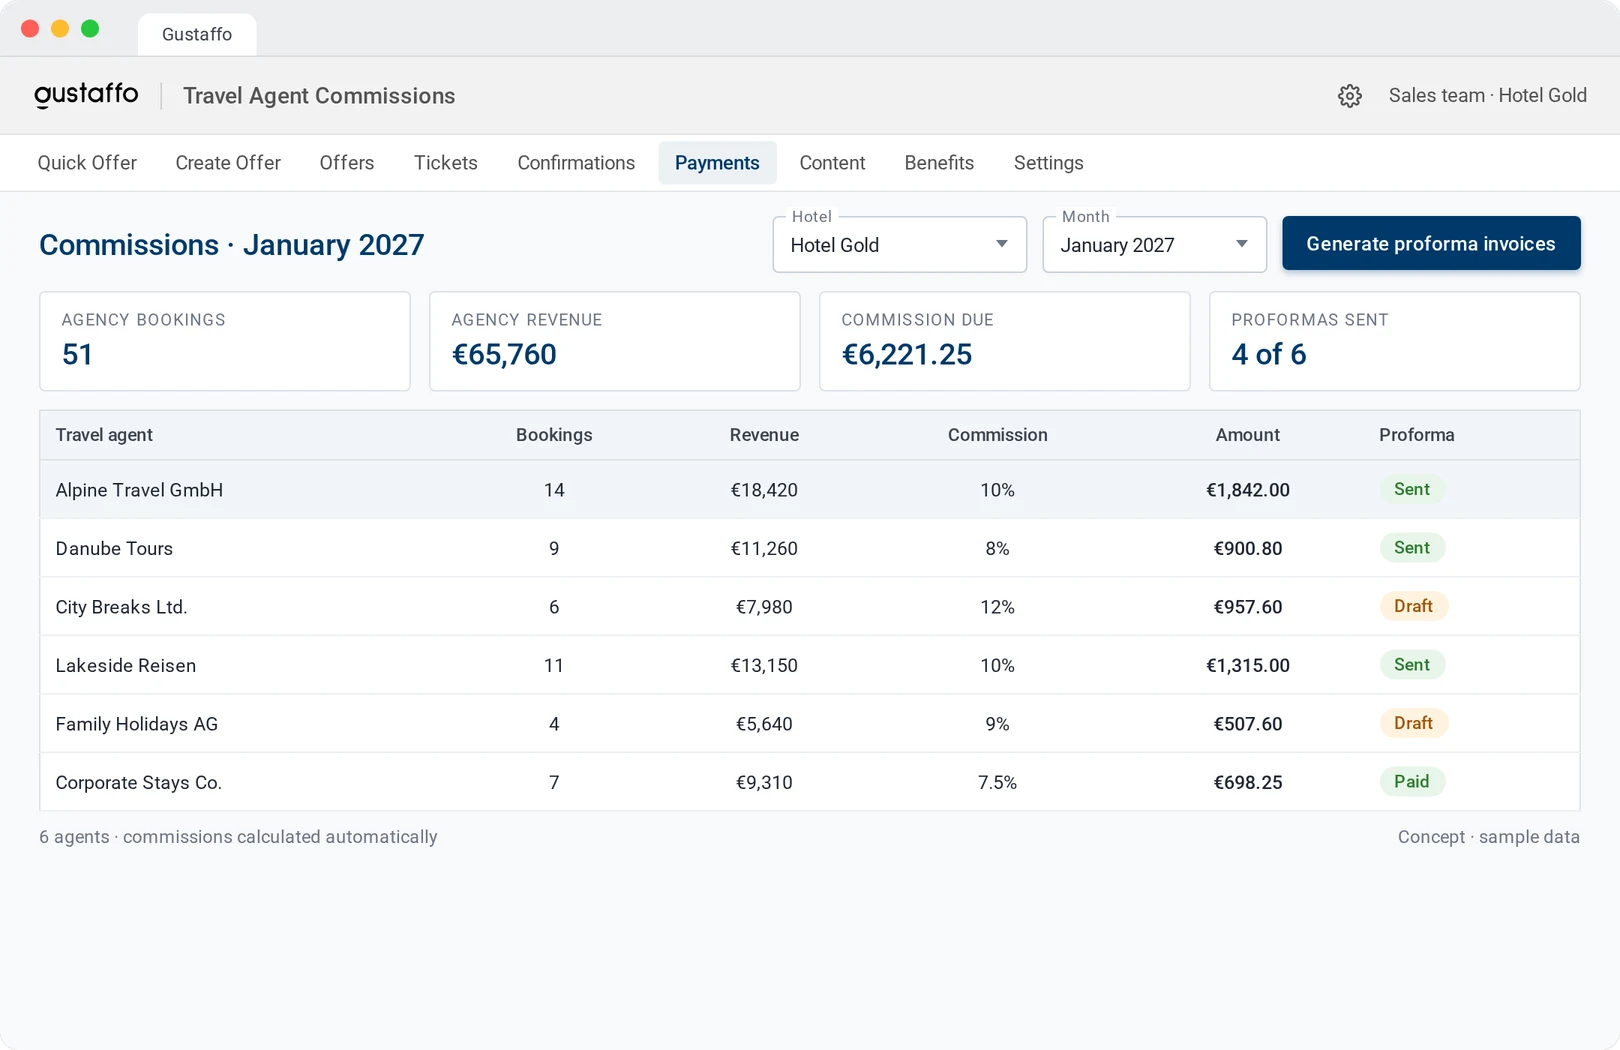The width and height of the screenshot is (1620, 1050).
Task: Select the Payments tab
Action: click(x=717, y=163)
